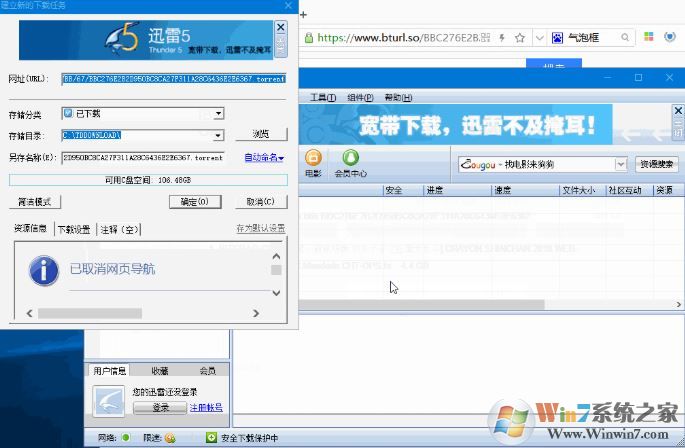Click the 存为默认设置 save-as-default link
Screen dimensions: 685x448
point(261,228)
